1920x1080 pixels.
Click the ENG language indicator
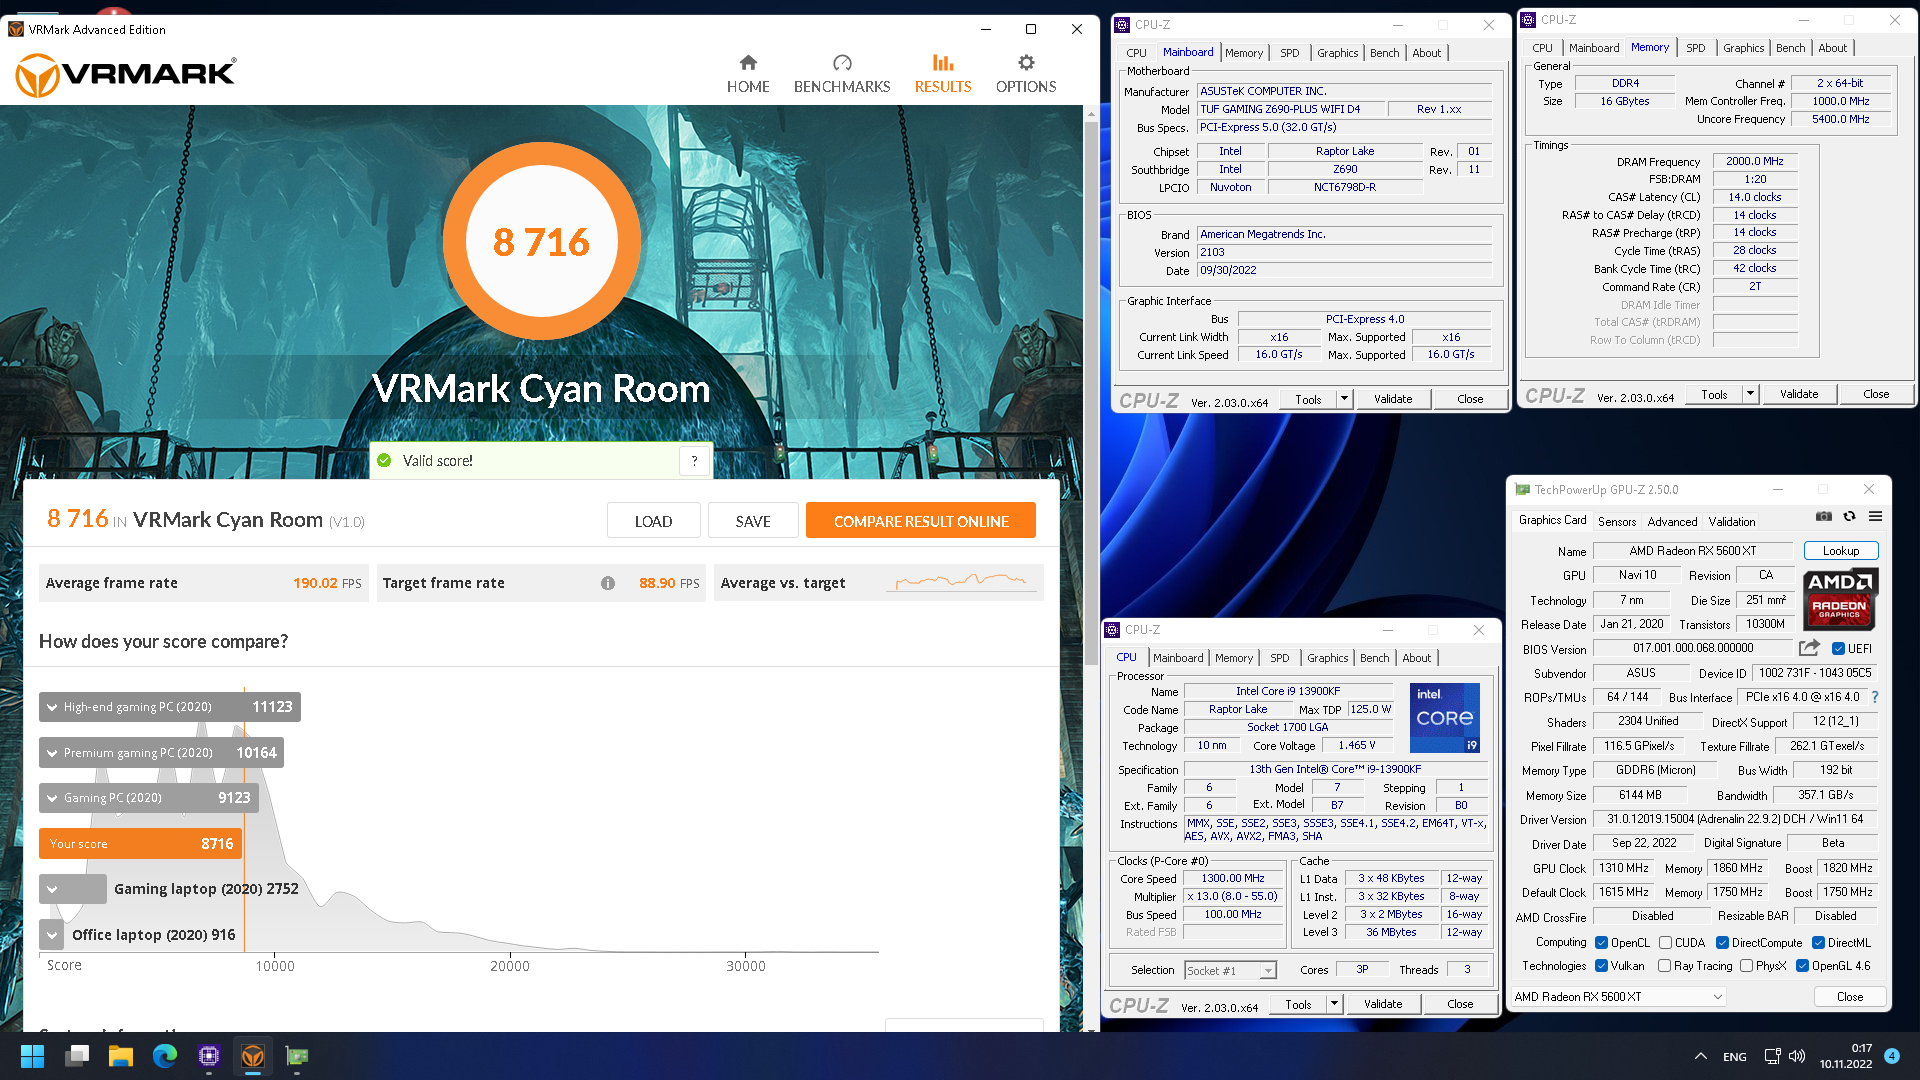(x=1735, y=1057)
